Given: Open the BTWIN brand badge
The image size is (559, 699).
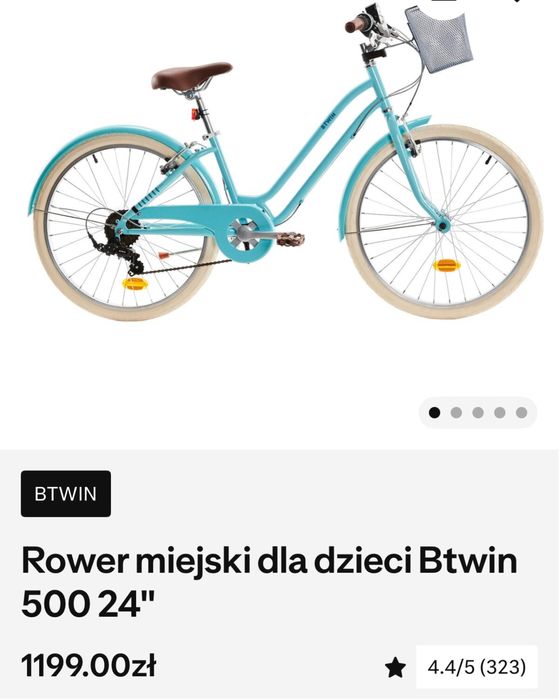Looking at the screenshot, I should 66,494.
